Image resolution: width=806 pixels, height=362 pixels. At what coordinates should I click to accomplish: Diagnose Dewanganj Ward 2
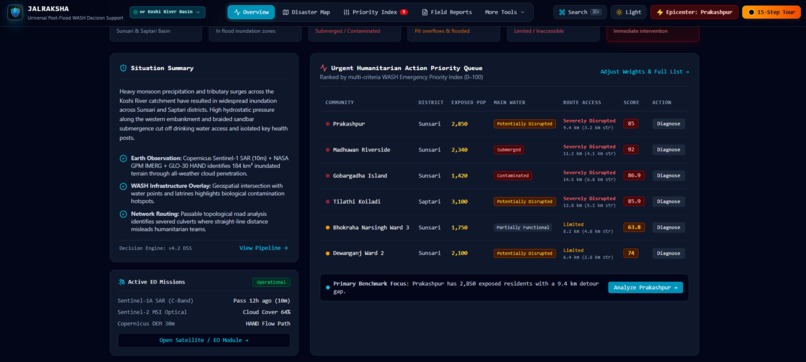(669, 253)
